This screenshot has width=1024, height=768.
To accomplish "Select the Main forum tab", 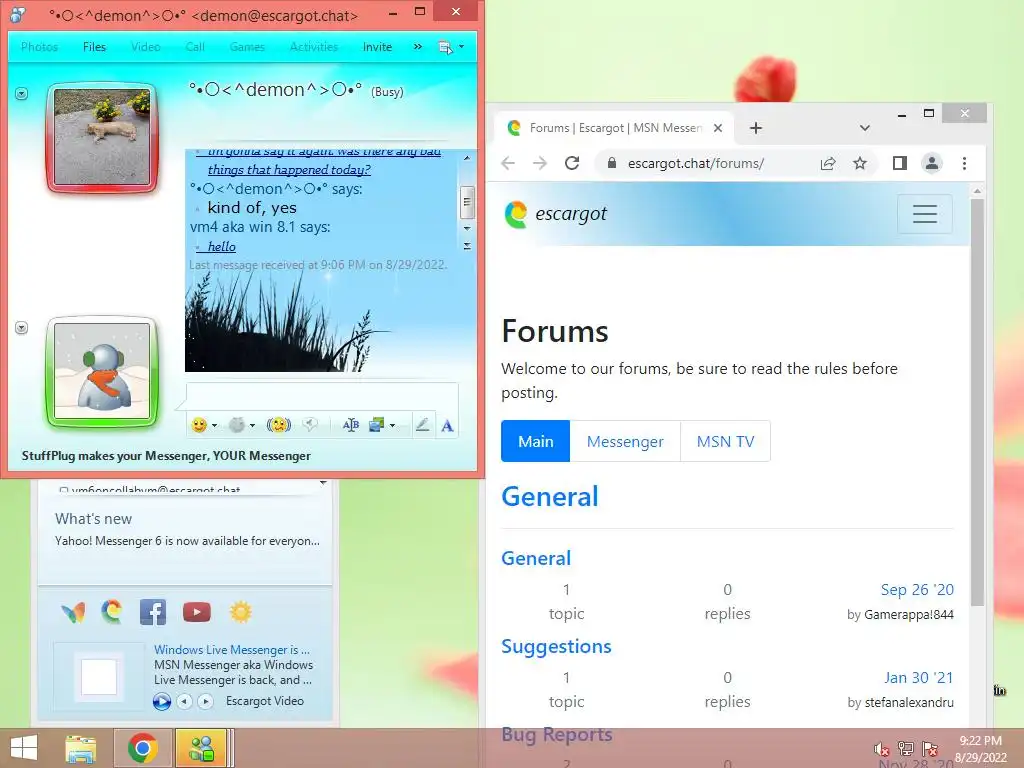I will 536,441.
